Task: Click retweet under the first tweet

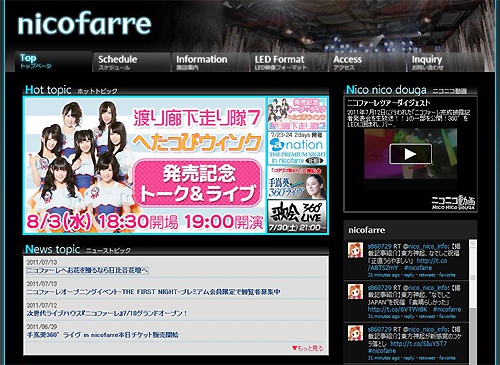Action: click(x=427, y=275)
